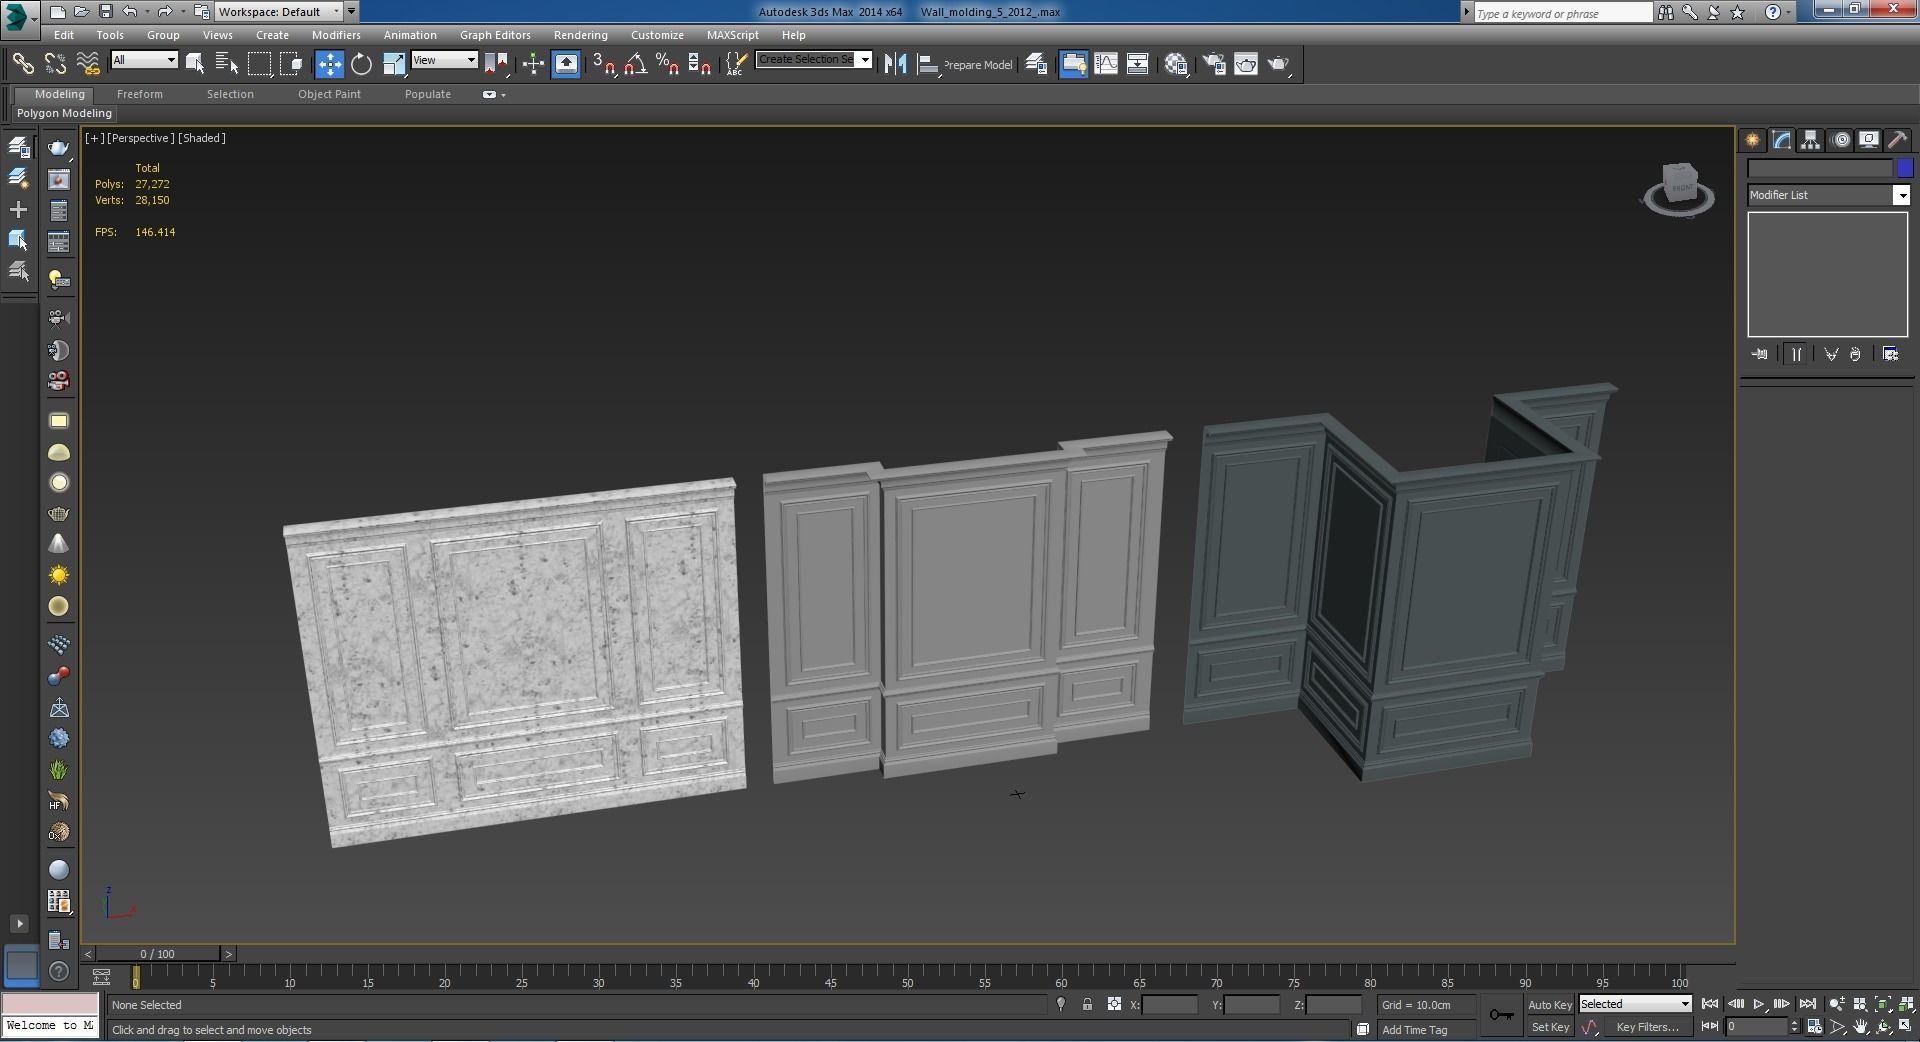Viewport: 1920px width, 1042px height.
Task: Click Select and Manipulate icon
Action: pyautogui.click(x=533, y=64)
